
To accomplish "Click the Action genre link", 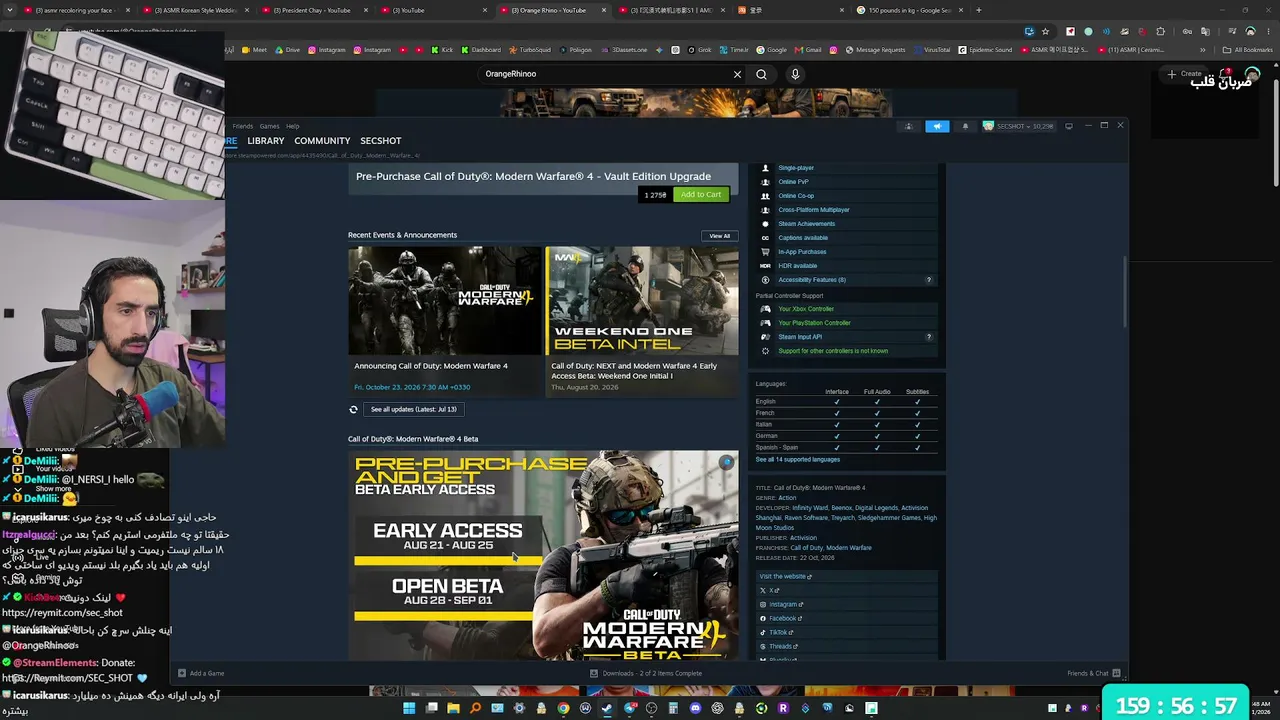I will 787,498.
